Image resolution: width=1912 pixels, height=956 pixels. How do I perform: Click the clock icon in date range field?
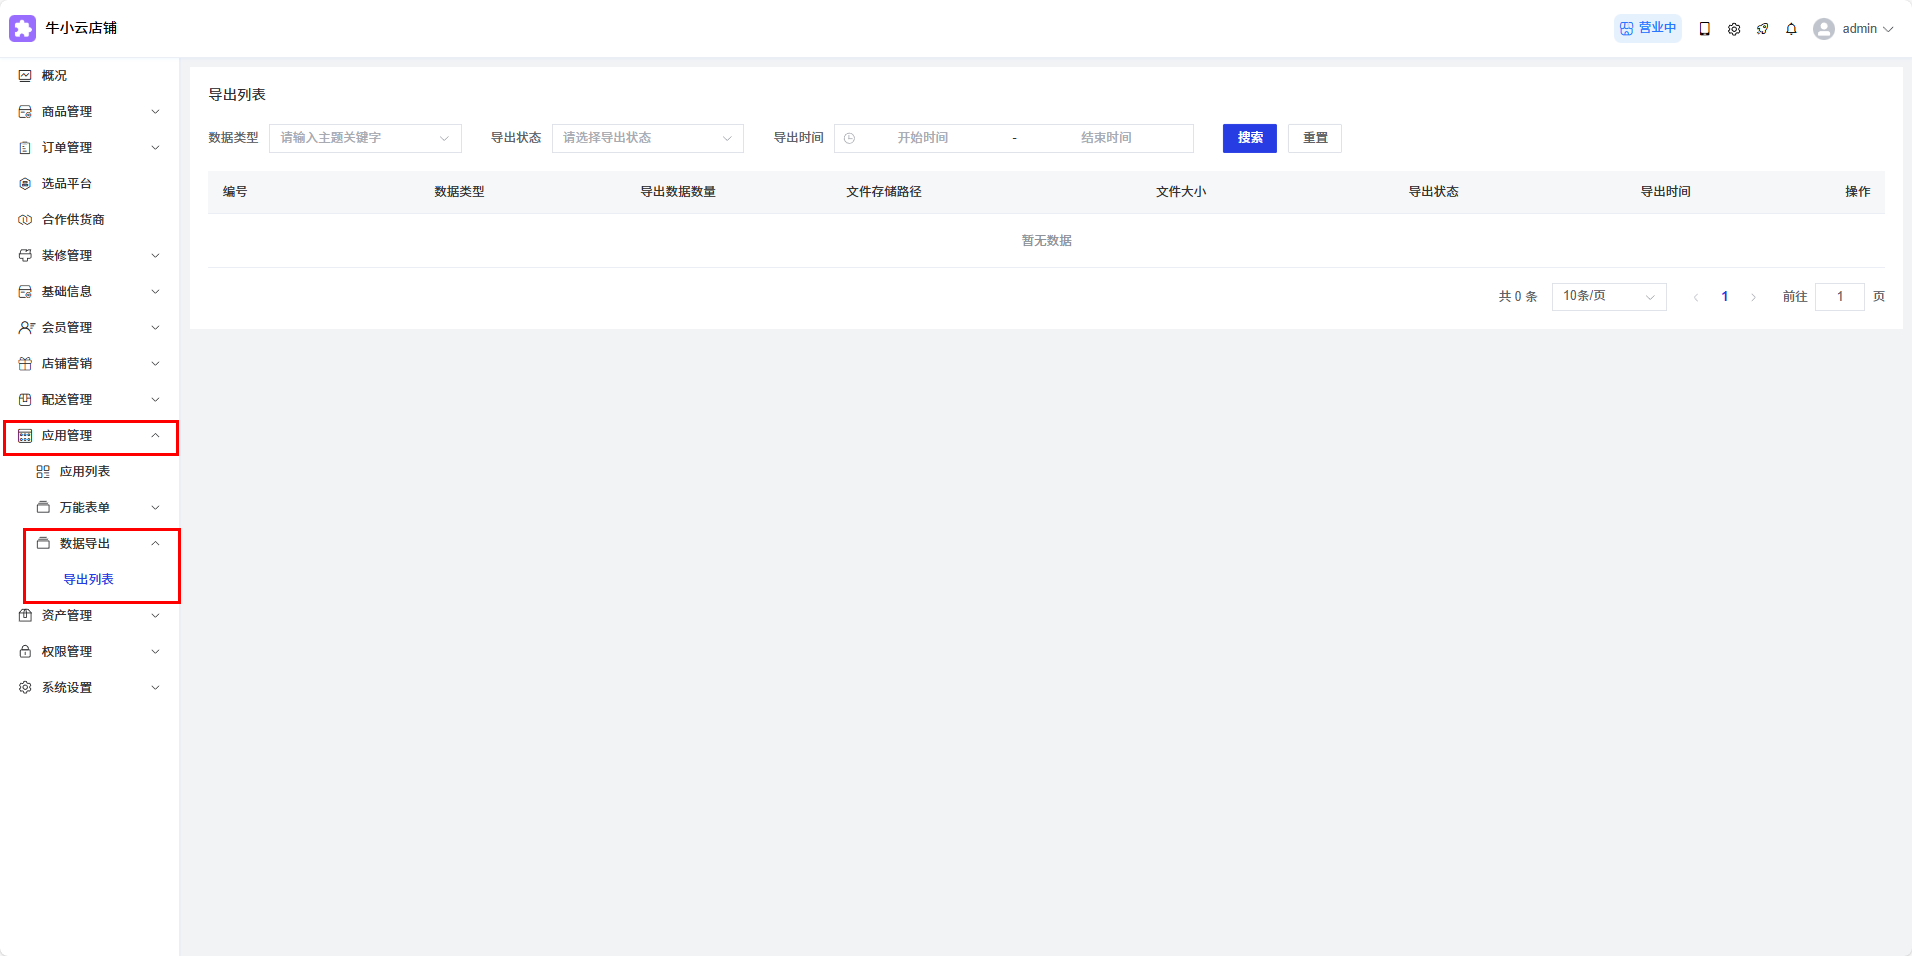point(849,138)
